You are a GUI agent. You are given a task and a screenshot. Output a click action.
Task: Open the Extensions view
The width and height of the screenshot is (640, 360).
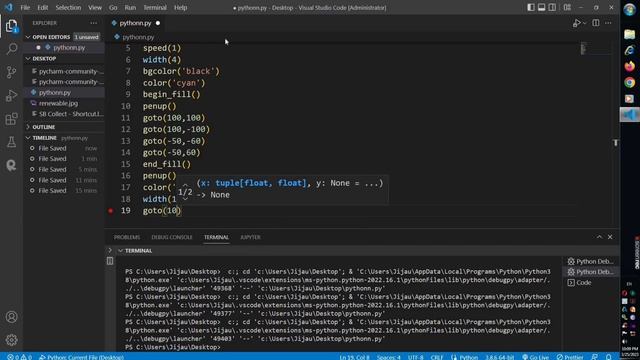click(x=11, y=119)
